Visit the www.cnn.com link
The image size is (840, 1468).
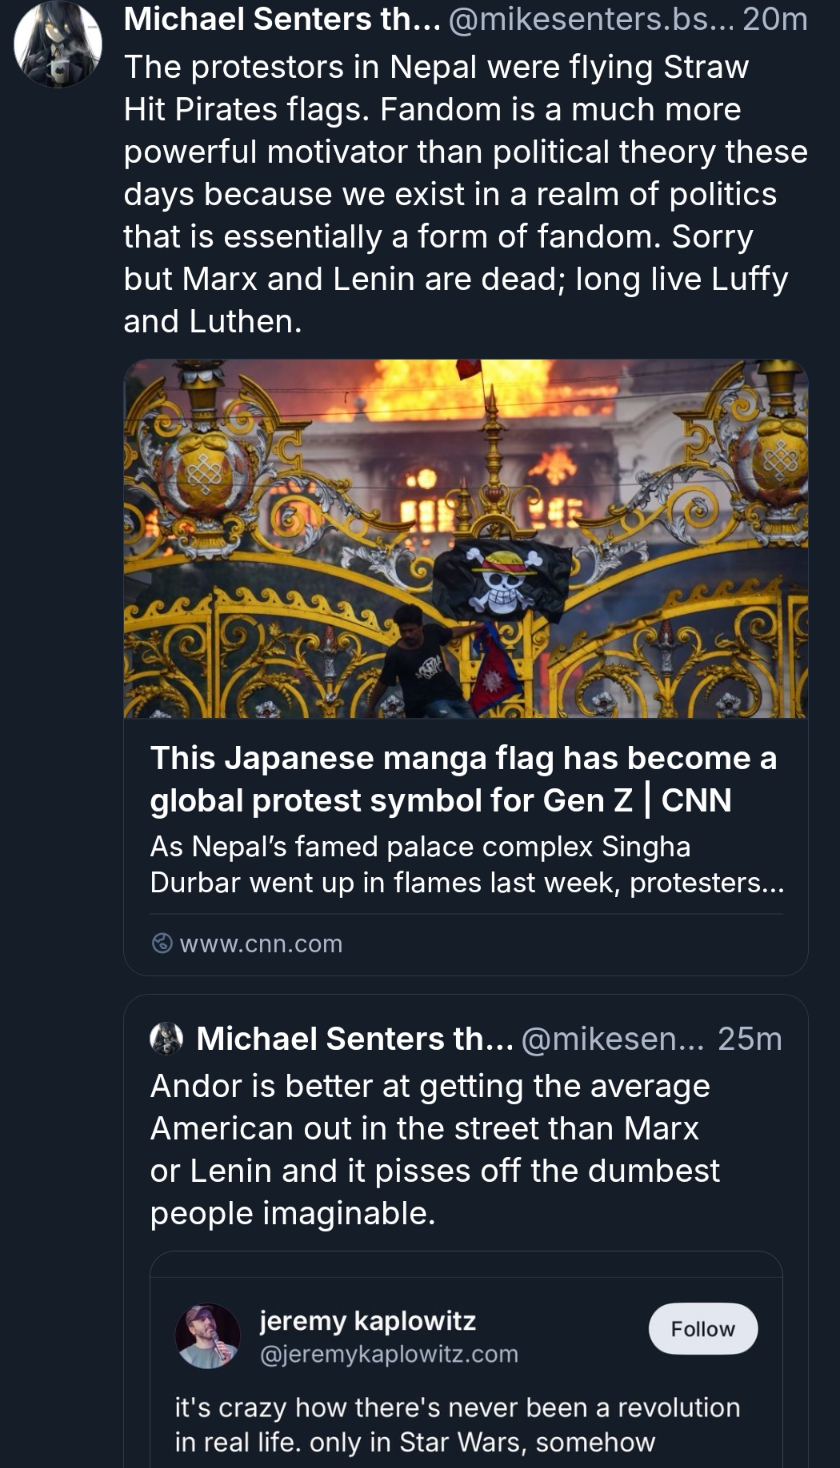pos(260,943)
